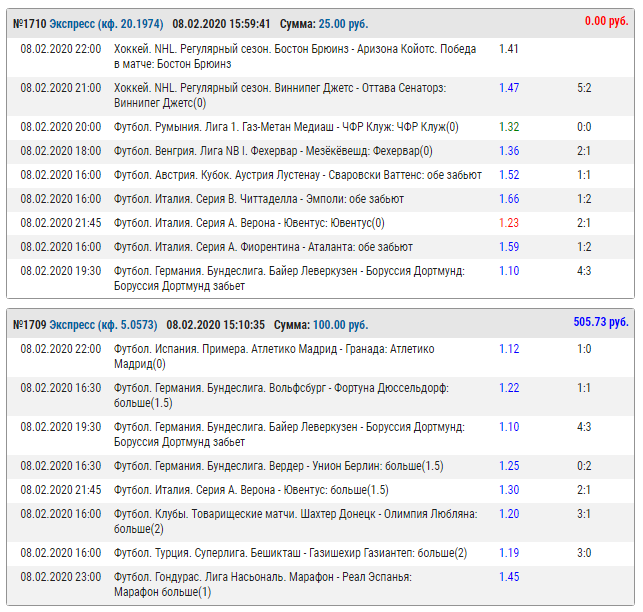643x612 pixels.
Task: Select odds 1.36 for Фехервар
Action: 509,151
